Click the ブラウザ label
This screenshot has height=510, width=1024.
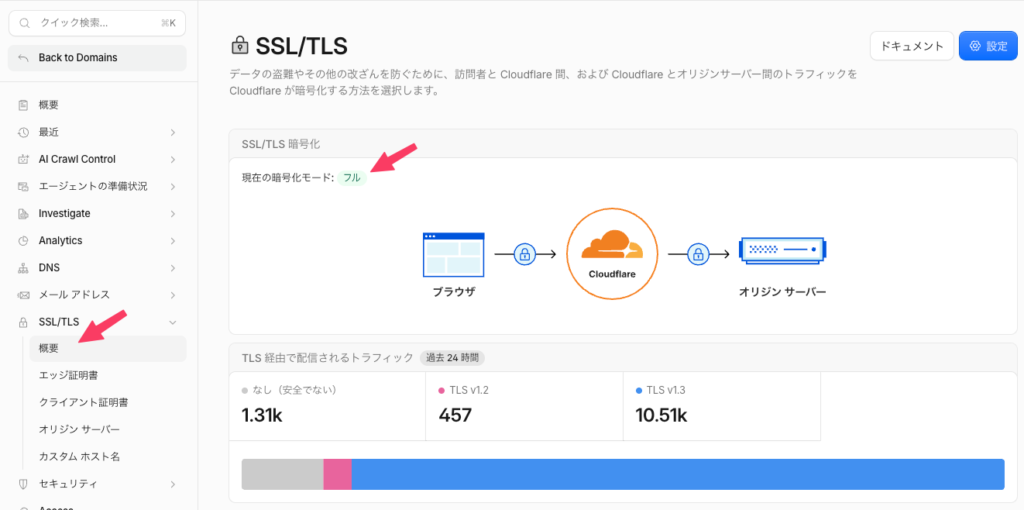click(454, 292)
